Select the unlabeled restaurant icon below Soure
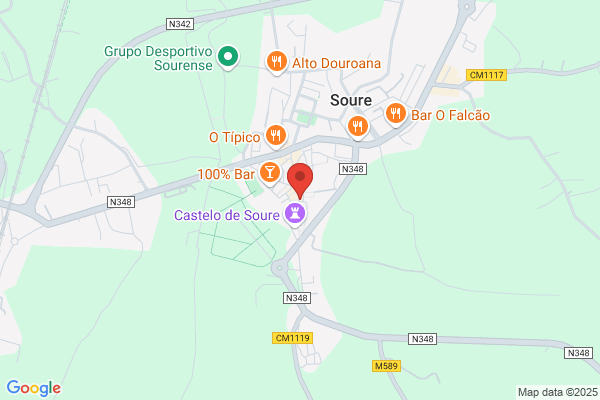Screen dimensions: 600x400 (358, 127)
